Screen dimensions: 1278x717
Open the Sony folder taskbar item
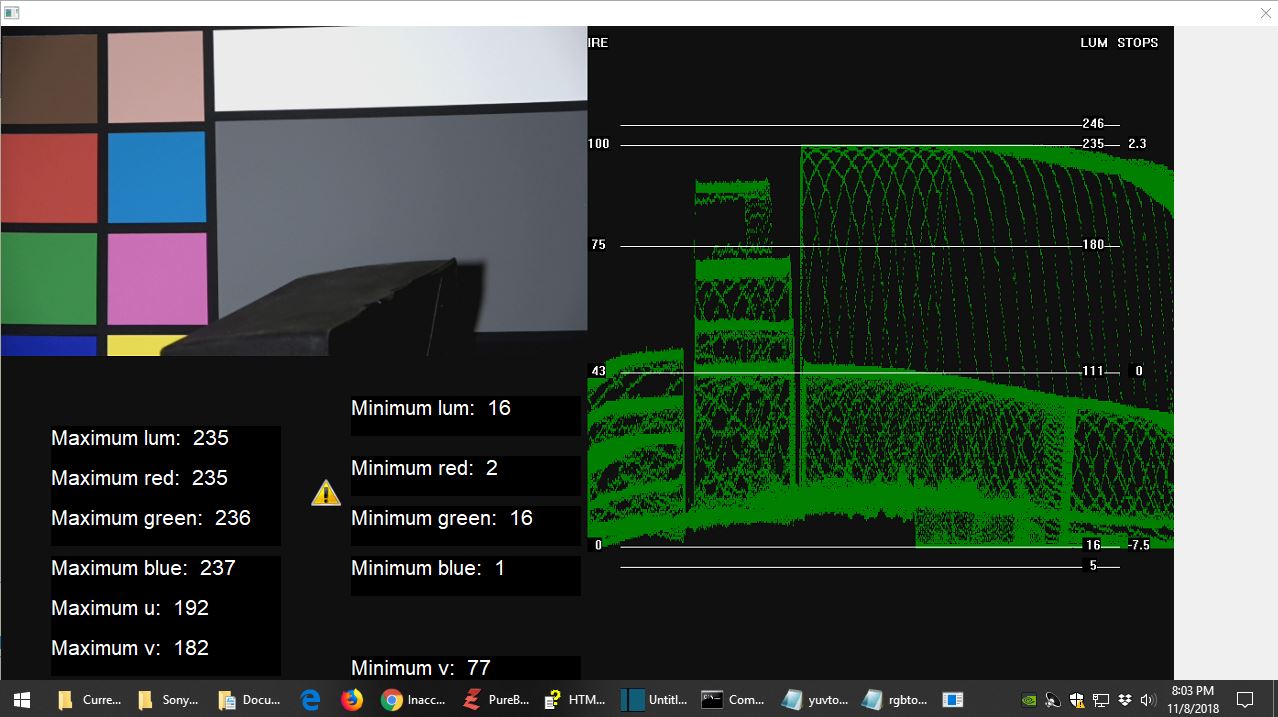pos(168,699)
